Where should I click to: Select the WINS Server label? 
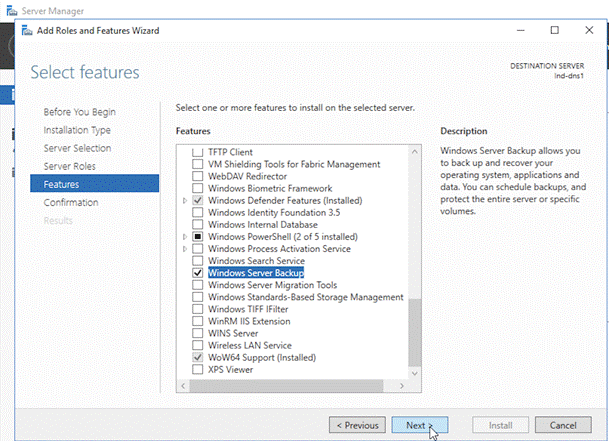click(x=233, y=333)
